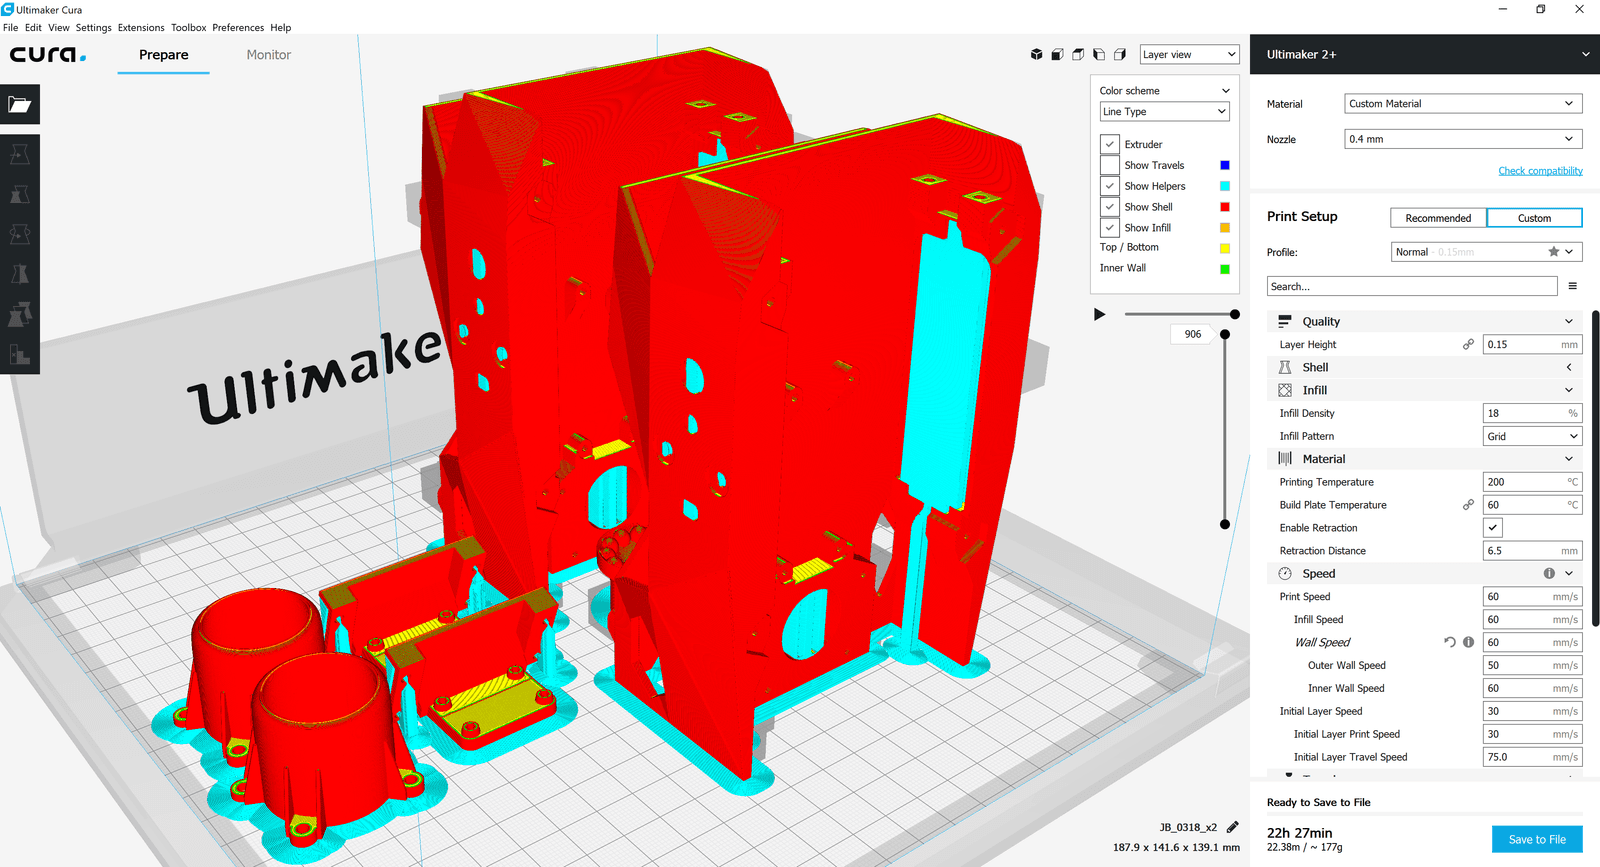Open the Infill Pattern Grid dropdown

point(1532,436)
